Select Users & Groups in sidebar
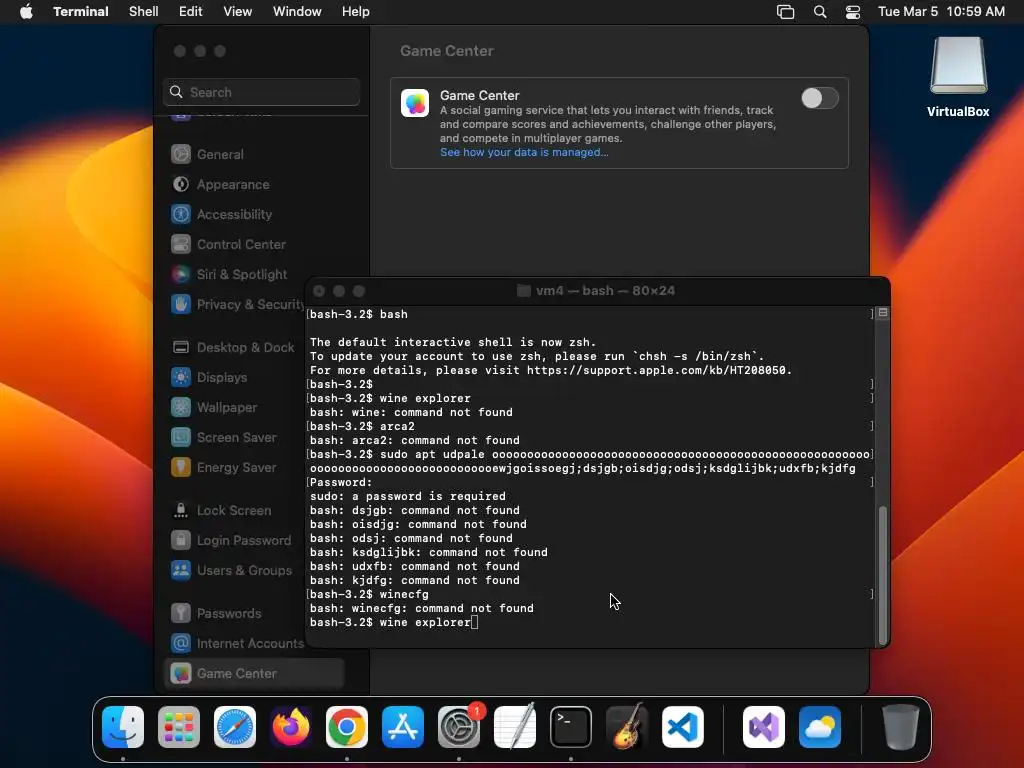This screenshot has height=768, width=1024. click(x=235, y=571)
